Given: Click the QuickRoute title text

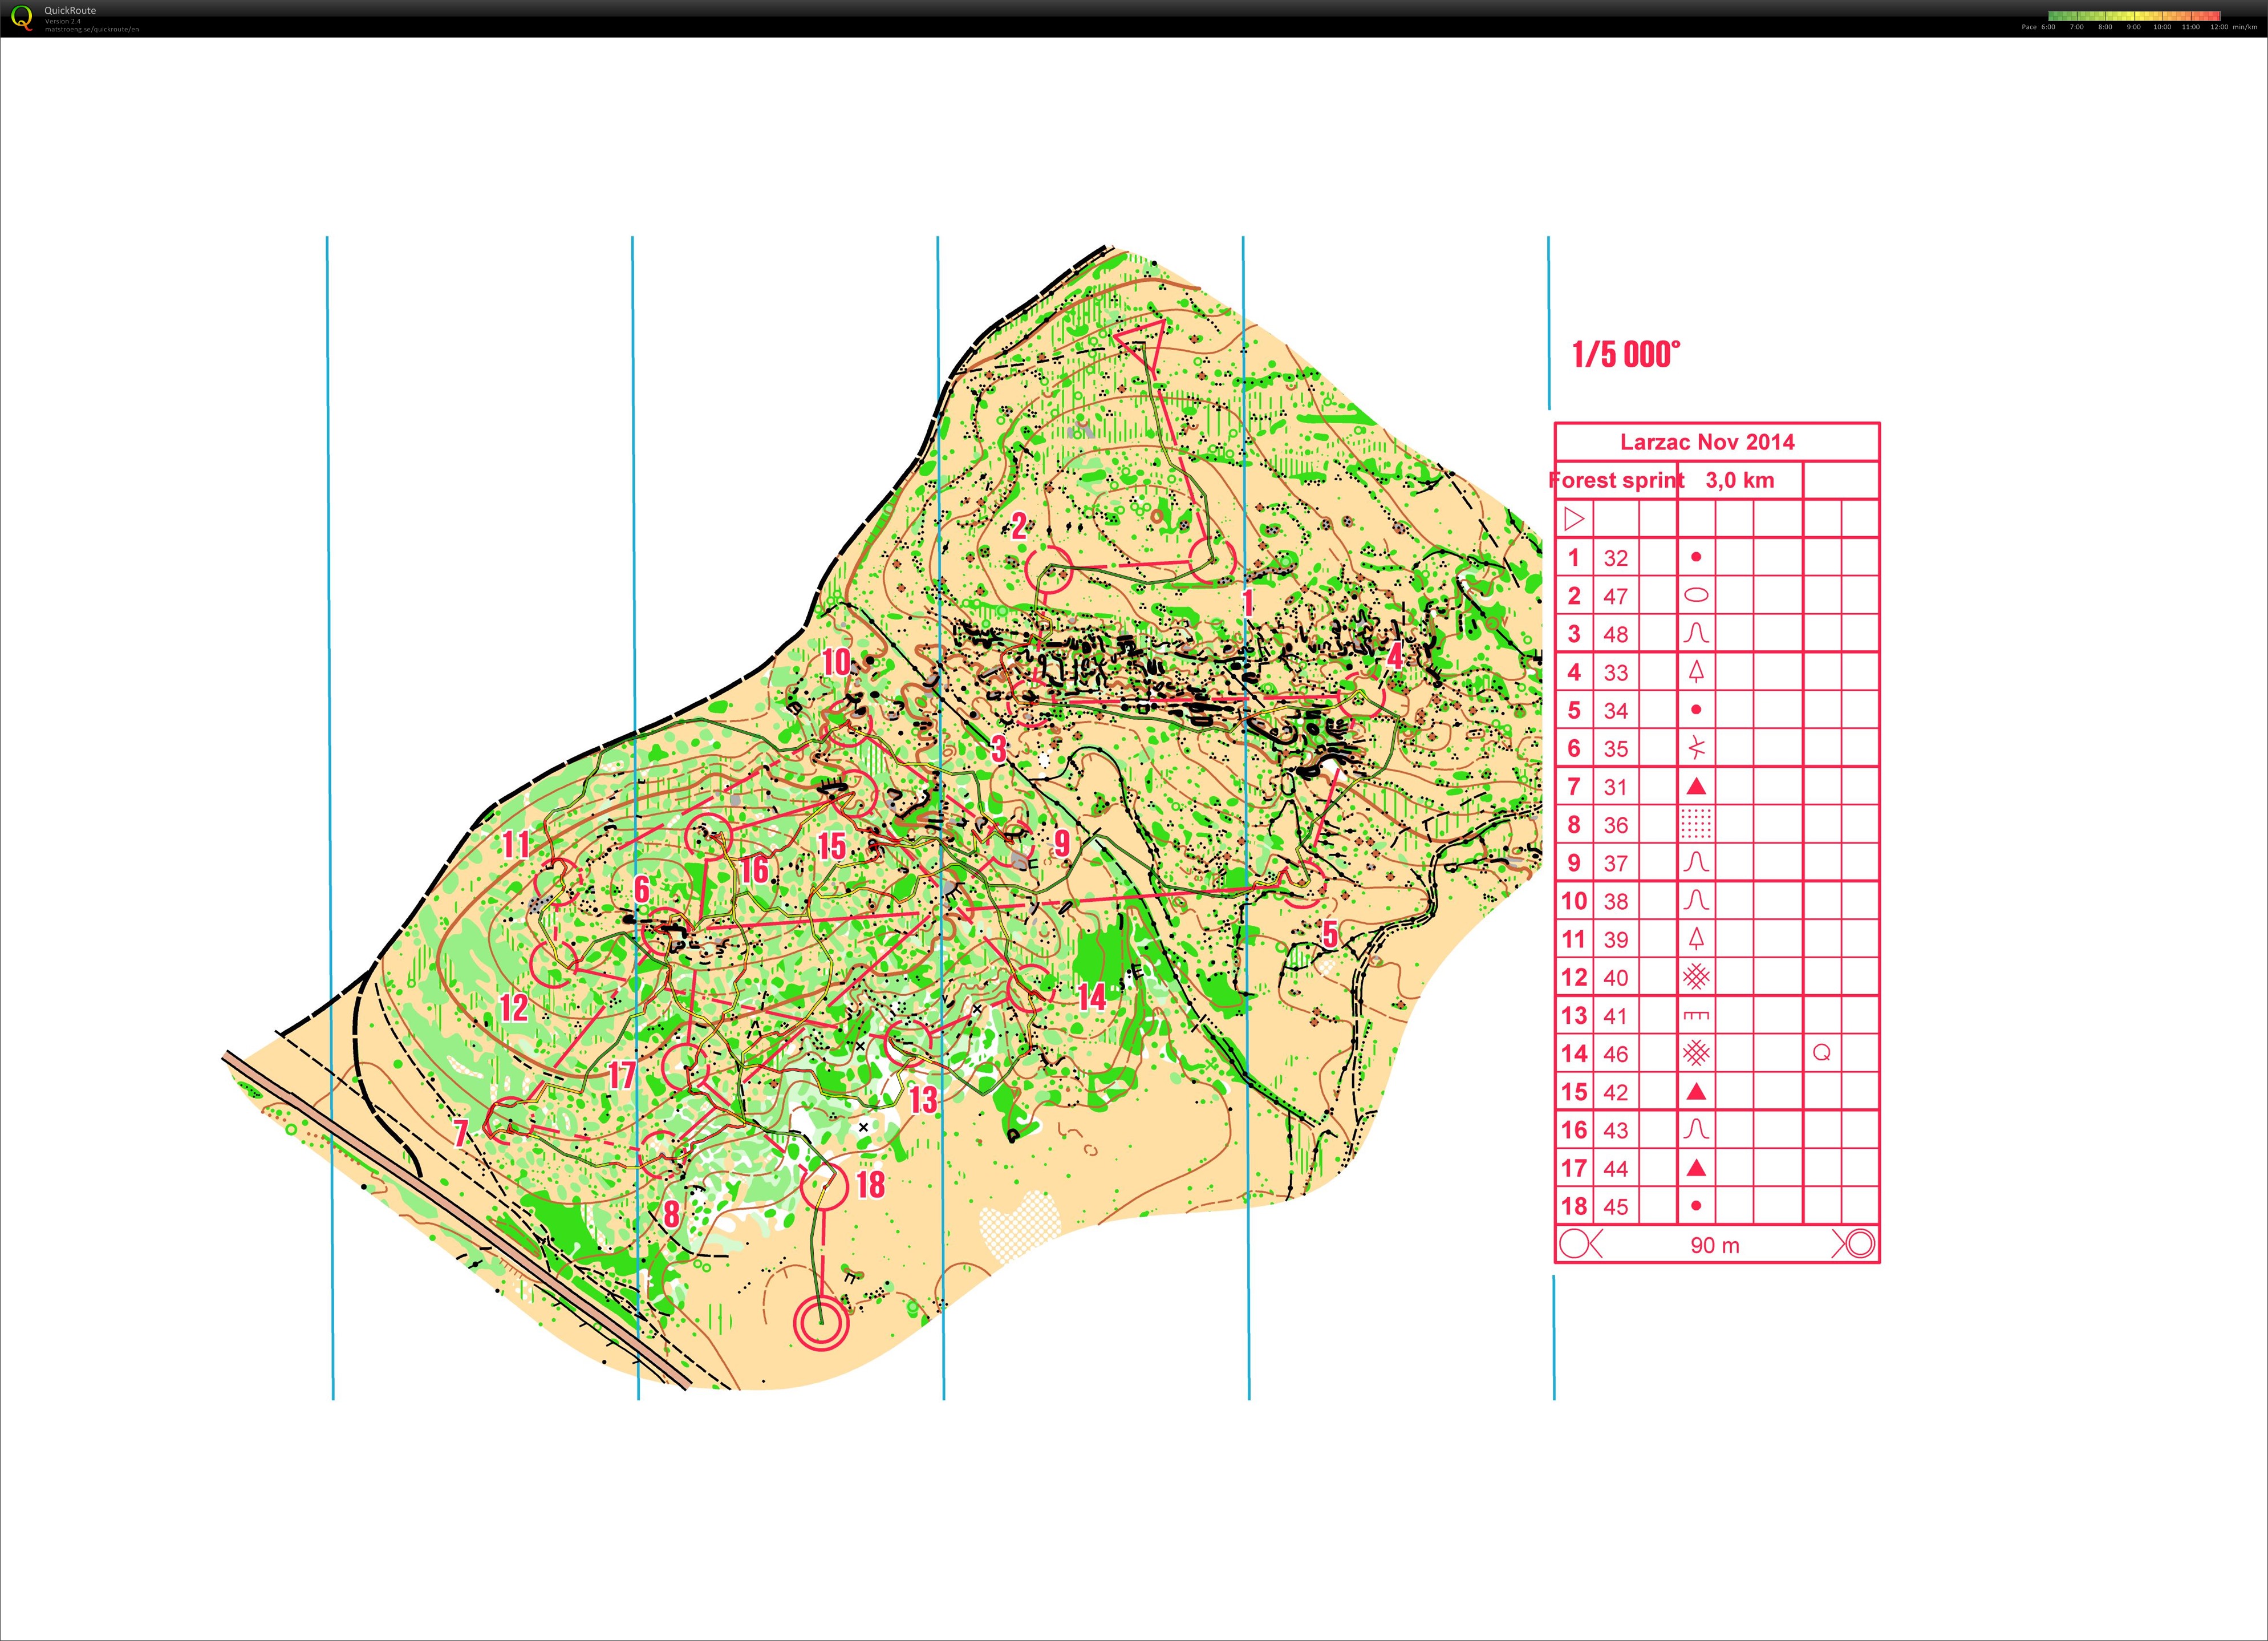Looking at the screenshot, I should 70,10.
